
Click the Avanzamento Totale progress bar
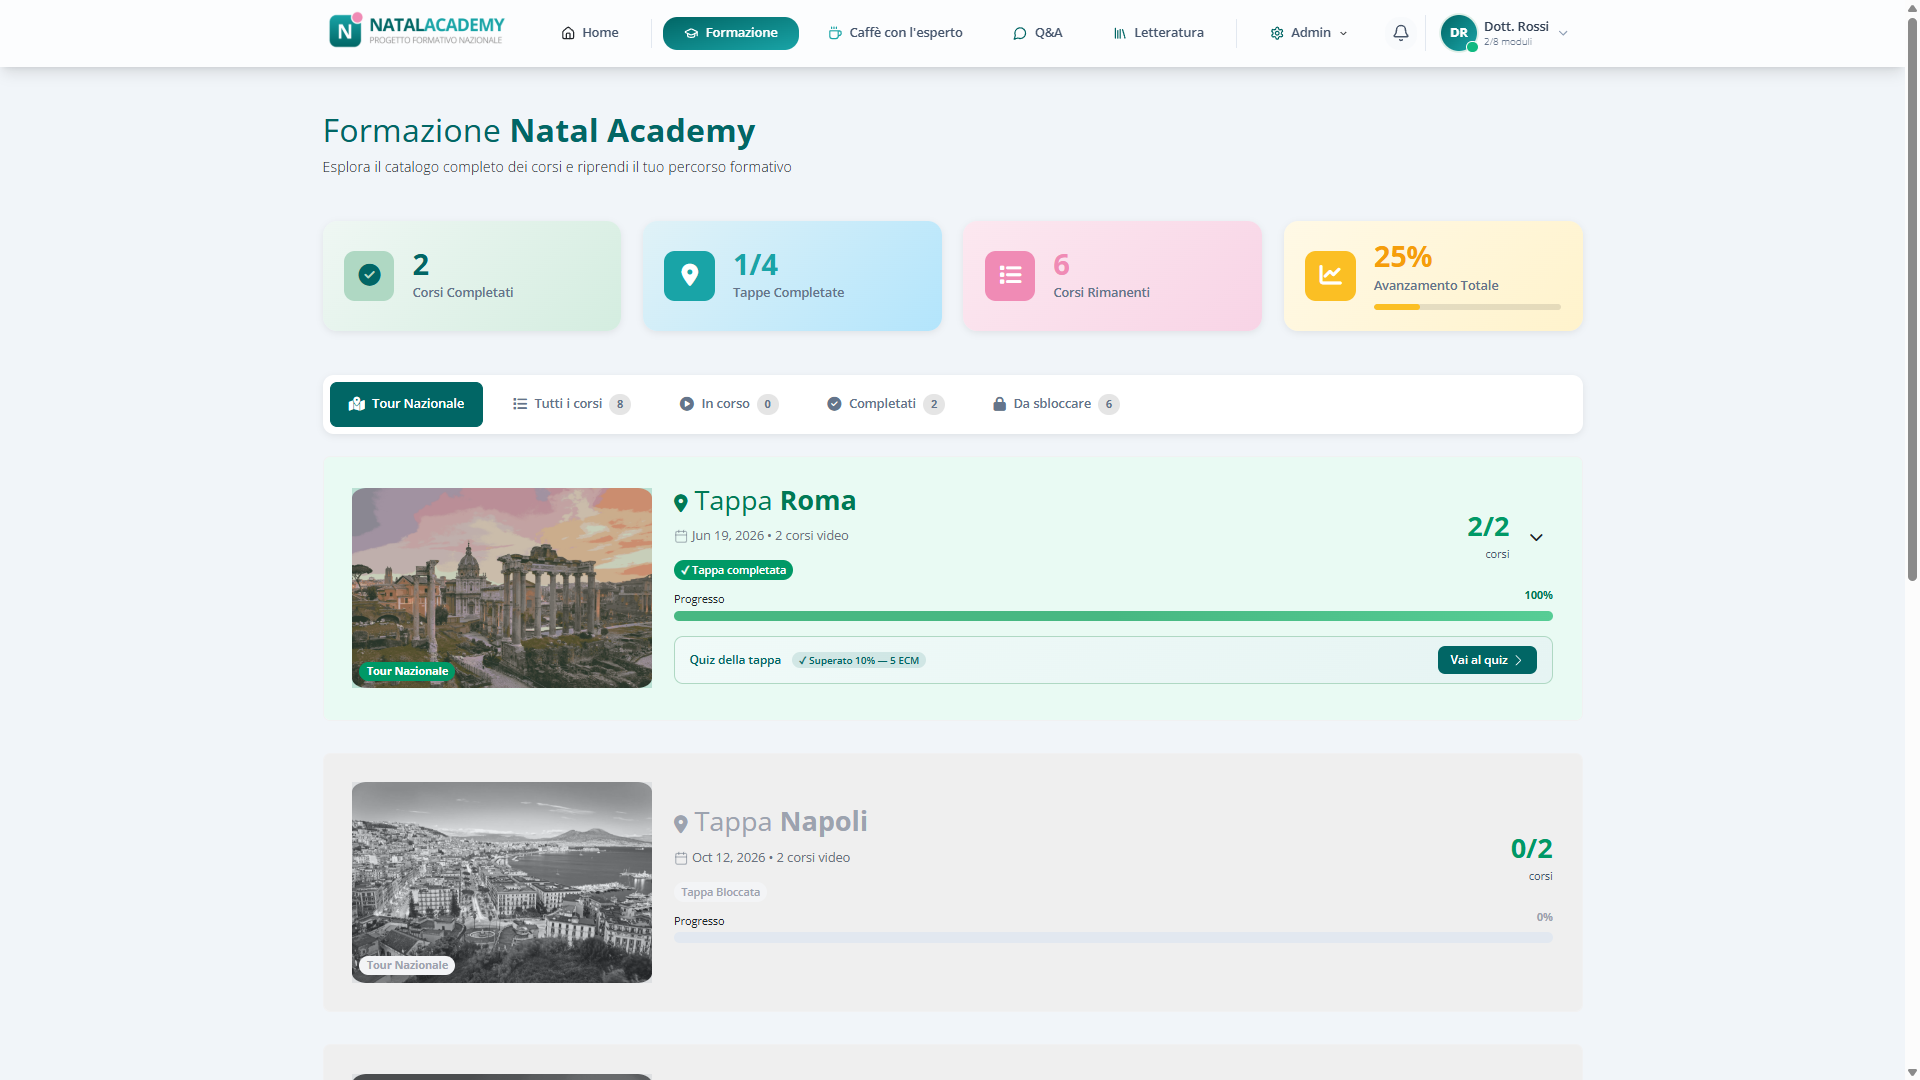[1467, 307]
